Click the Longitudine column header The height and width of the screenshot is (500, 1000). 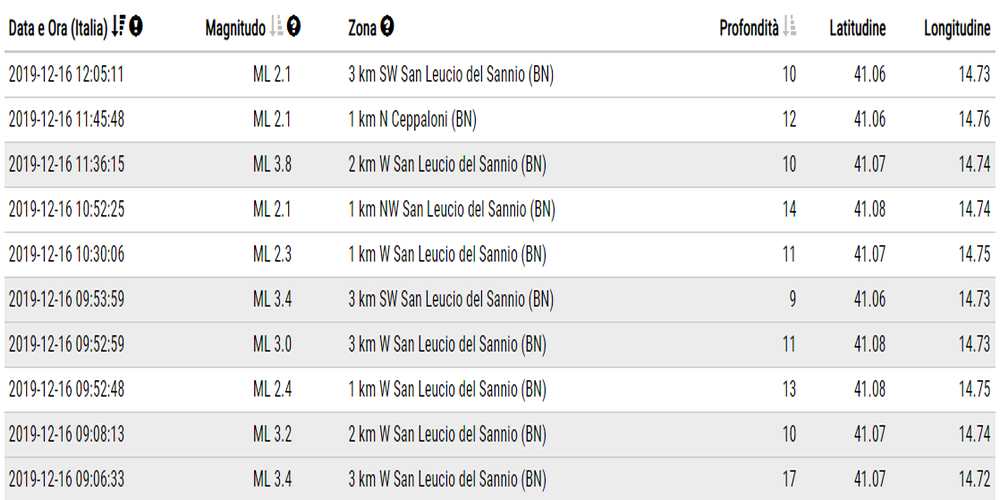[x=957, y=28]
